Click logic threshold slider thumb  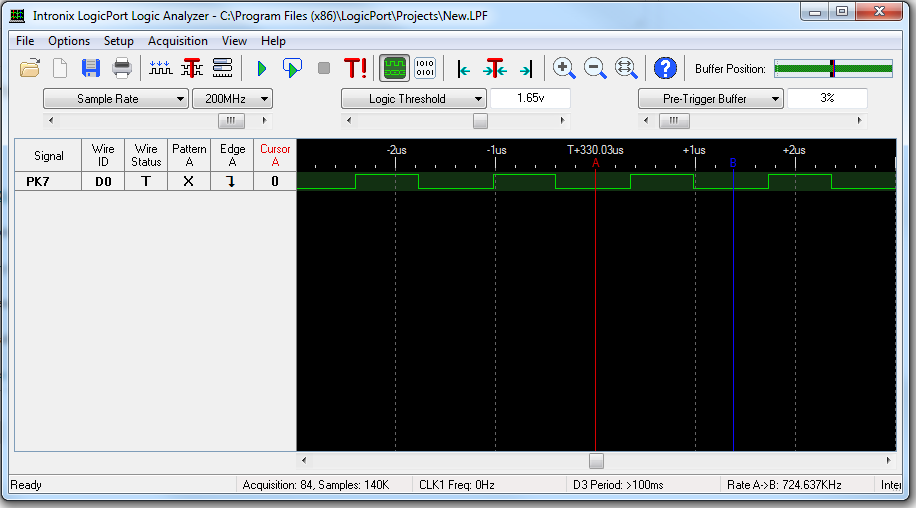click(480, 120)
